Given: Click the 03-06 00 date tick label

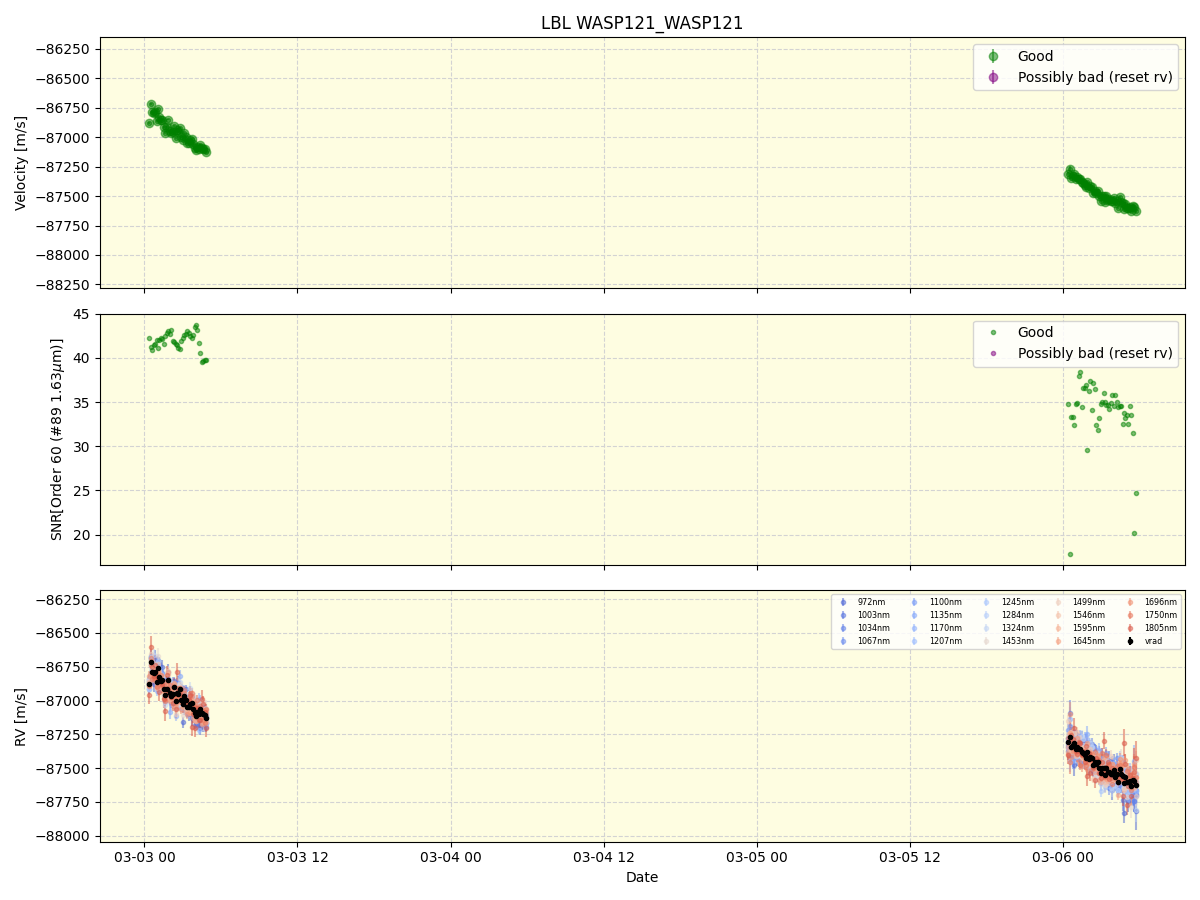Looking at the screenshot, I should click(1063, 857).
